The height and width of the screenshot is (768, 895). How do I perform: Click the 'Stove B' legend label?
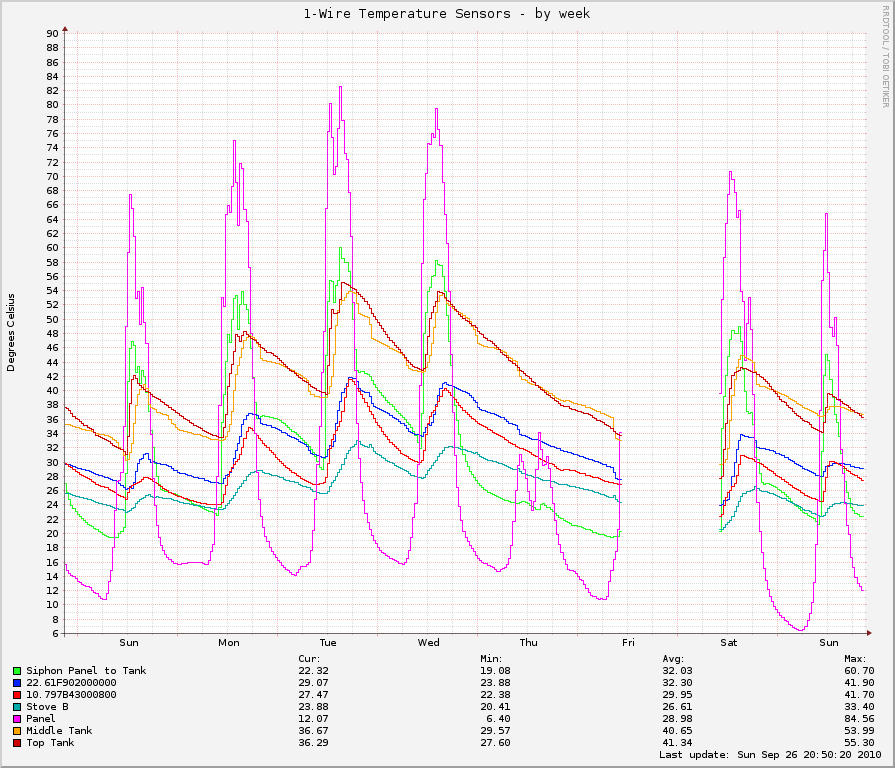(x=47, y=707)
